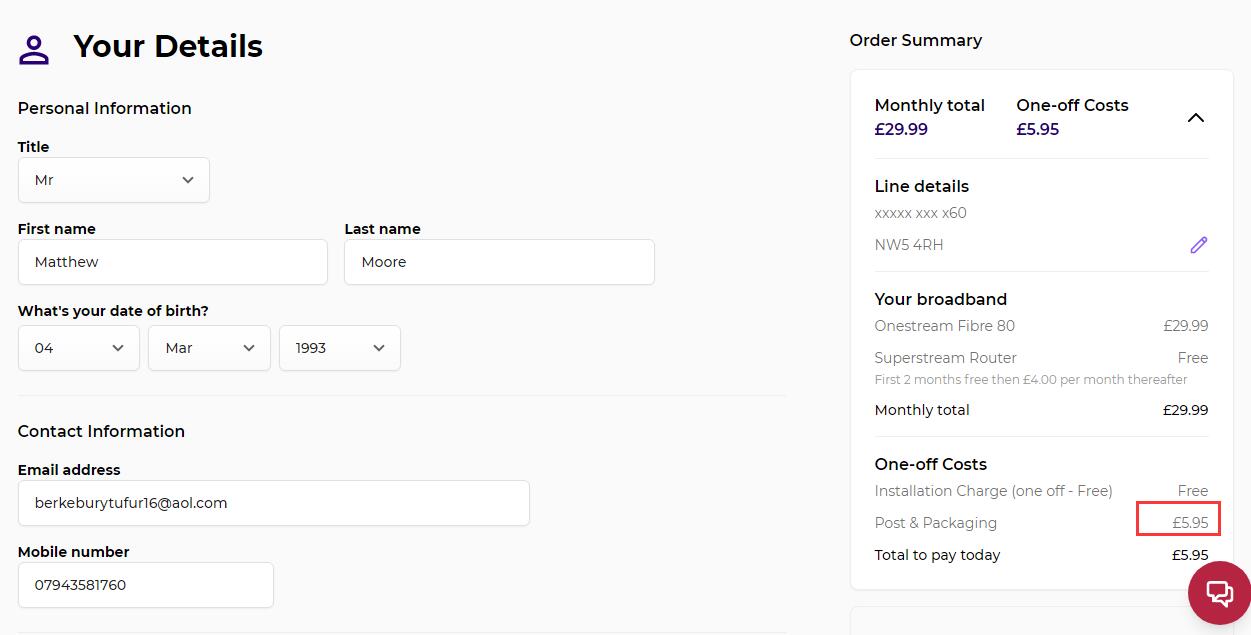Click the Email address input field
This screenshot has width=1251, height=635.
[274, 503]
